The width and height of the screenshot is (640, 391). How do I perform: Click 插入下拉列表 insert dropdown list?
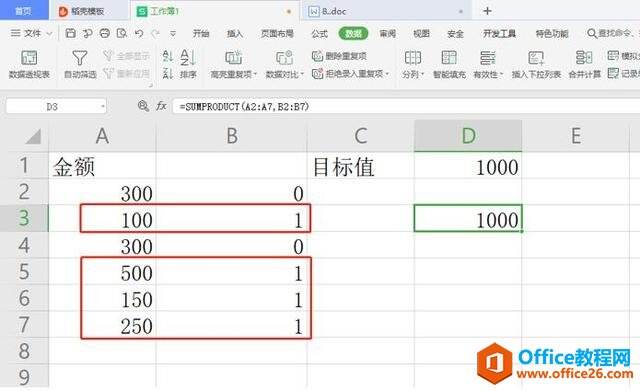[x=536, y=64]
